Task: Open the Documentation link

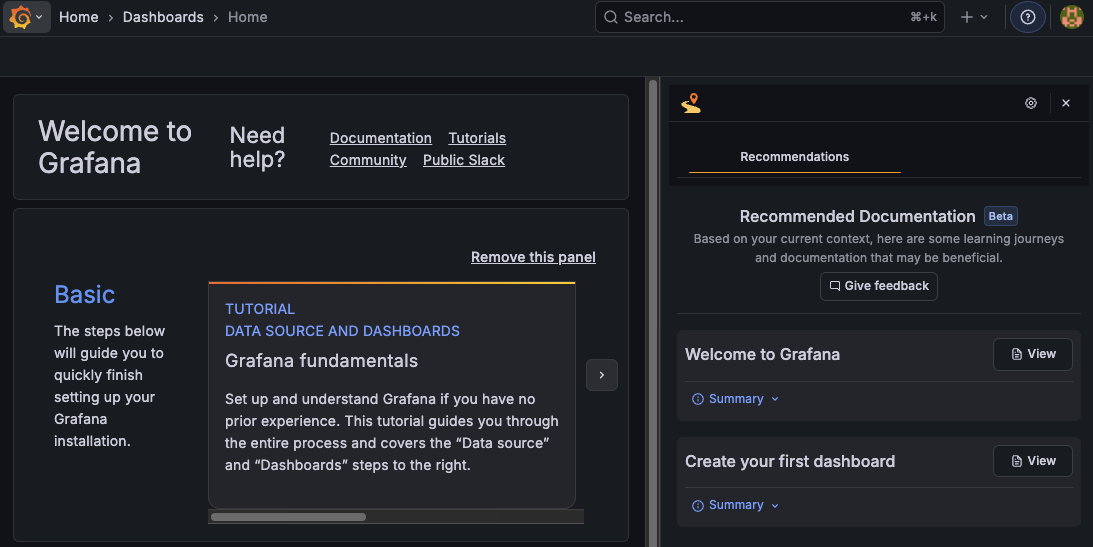Action: pyautogui.click(x=381, y=138)
